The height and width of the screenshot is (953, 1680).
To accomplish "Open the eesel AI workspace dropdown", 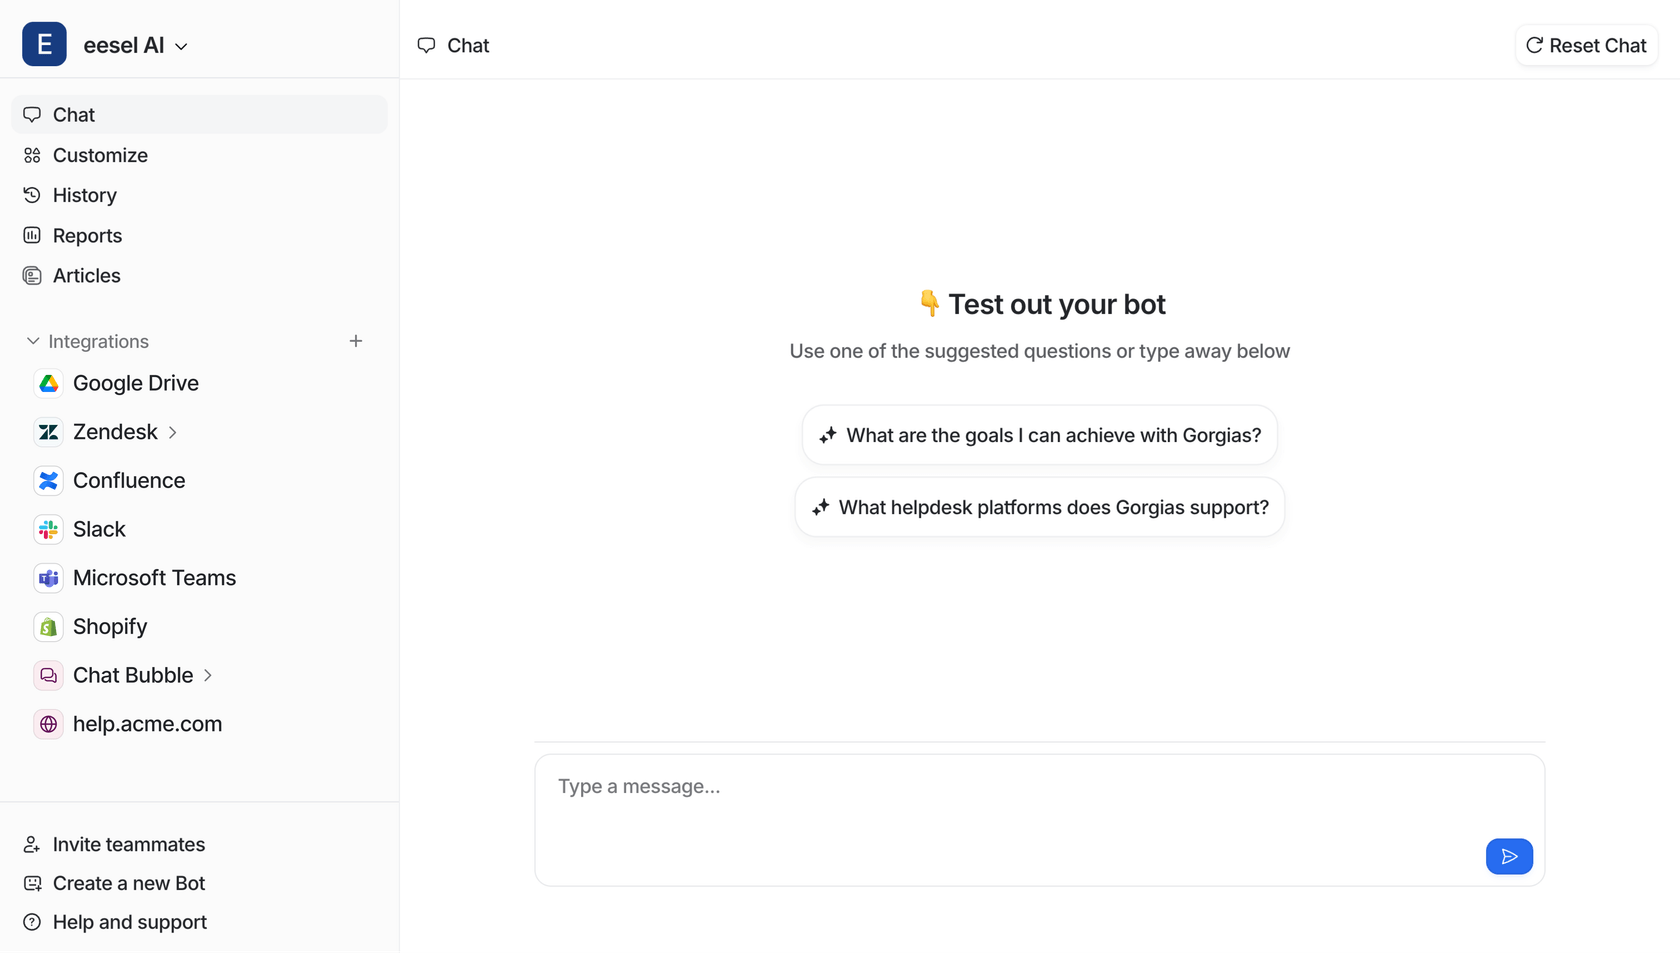I will [x=181, y=46].
